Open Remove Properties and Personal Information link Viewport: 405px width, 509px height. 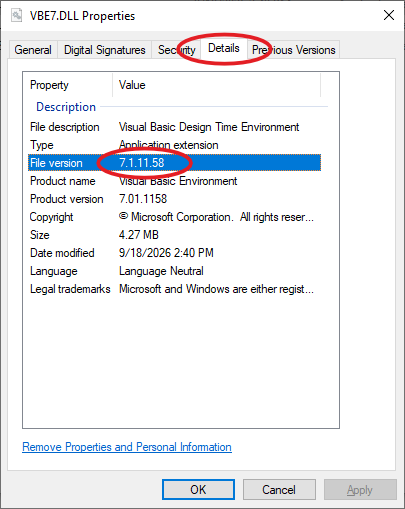[x=127, y=447]
